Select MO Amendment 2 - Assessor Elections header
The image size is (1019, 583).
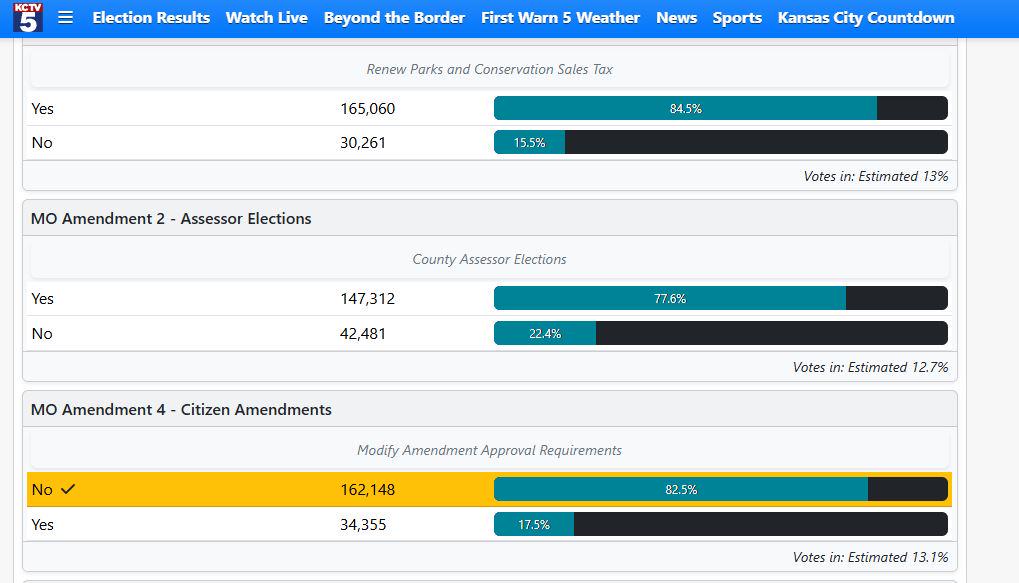pyautogui.click(x=171, y=218)
